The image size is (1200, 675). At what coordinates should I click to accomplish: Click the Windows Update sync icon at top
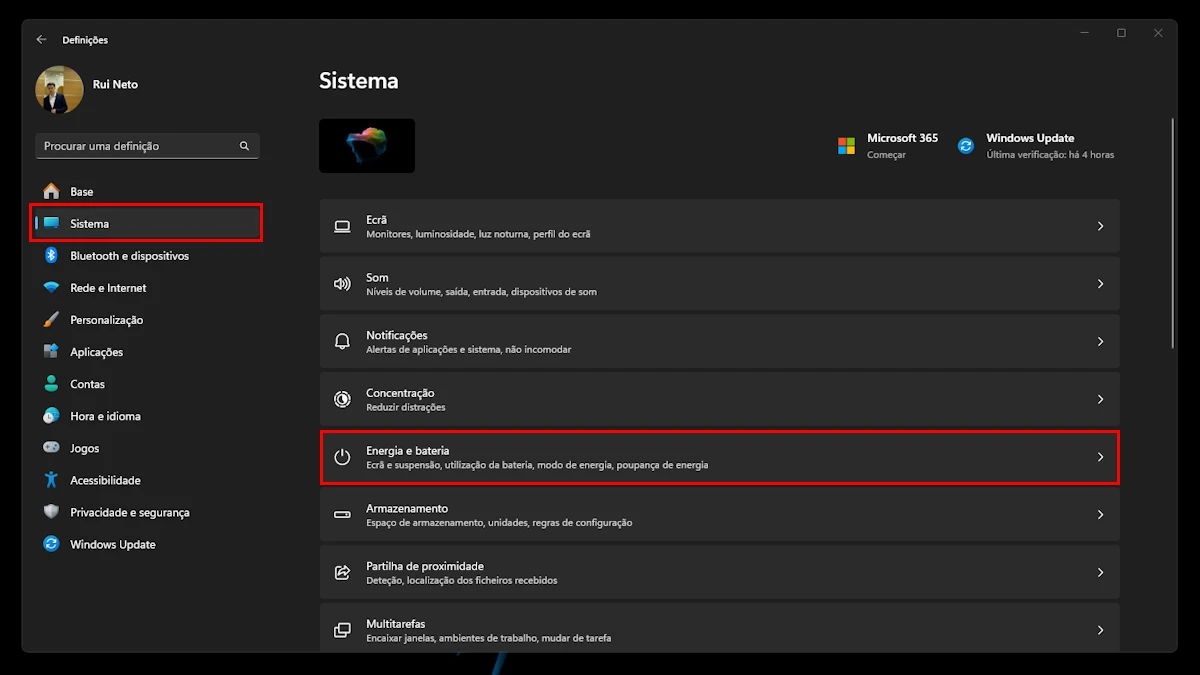(966, 146)
